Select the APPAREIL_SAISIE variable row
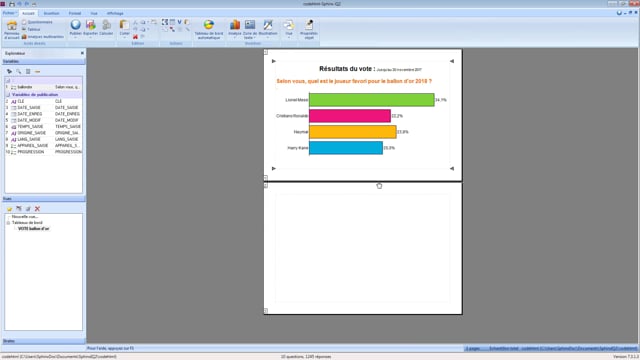The height and width of the screenshot is (360, 640). pyautogui.click(x=43, y=145)
